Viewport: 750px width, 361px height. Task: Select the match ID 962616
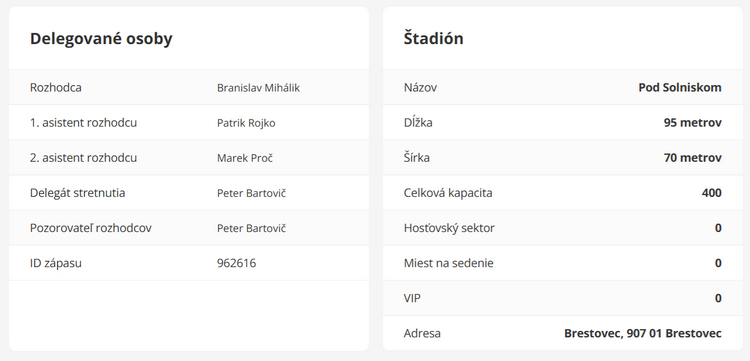coord(236,263)
